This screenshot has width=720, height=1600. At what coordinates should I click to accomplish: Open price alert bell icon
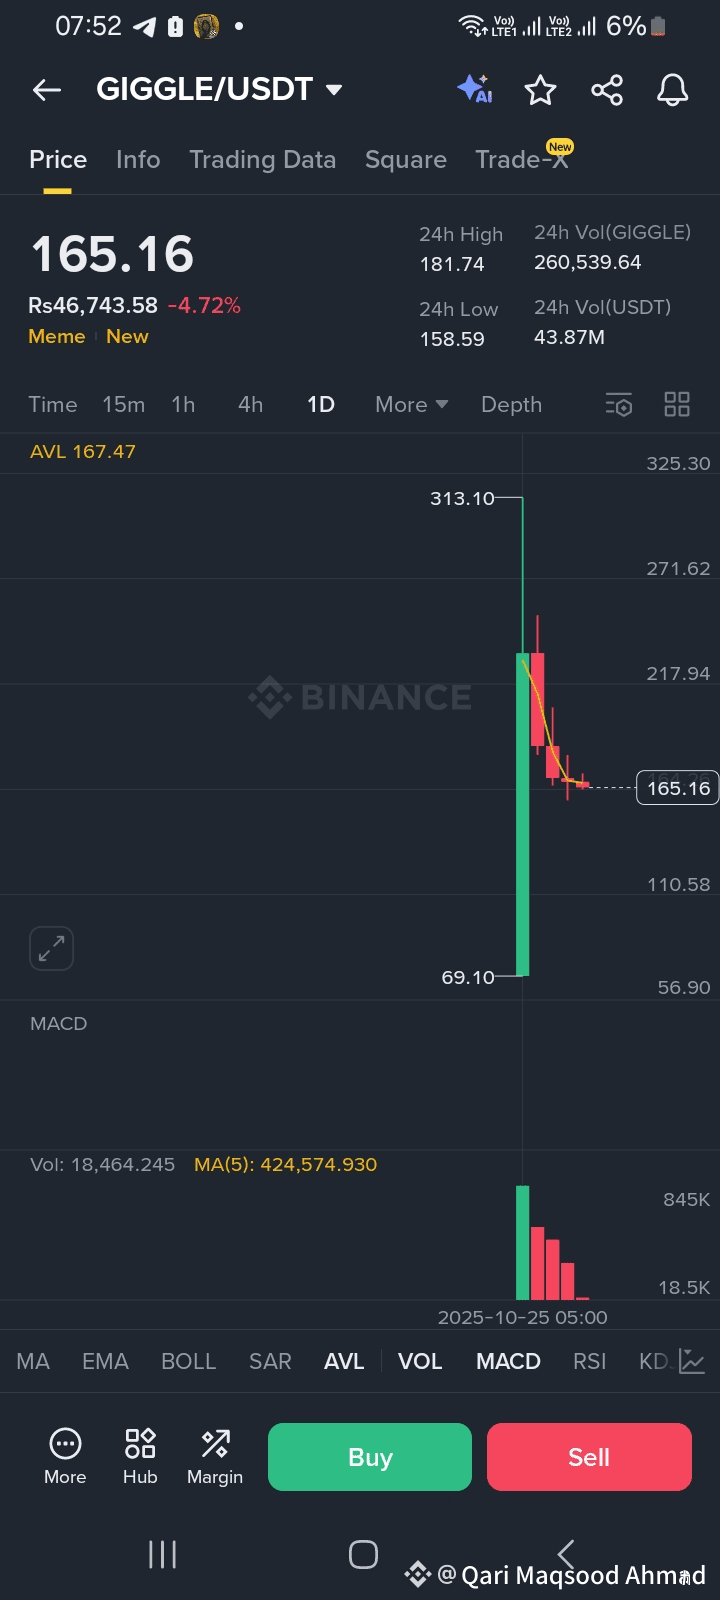pyautogui.click(x=672, y=90)
